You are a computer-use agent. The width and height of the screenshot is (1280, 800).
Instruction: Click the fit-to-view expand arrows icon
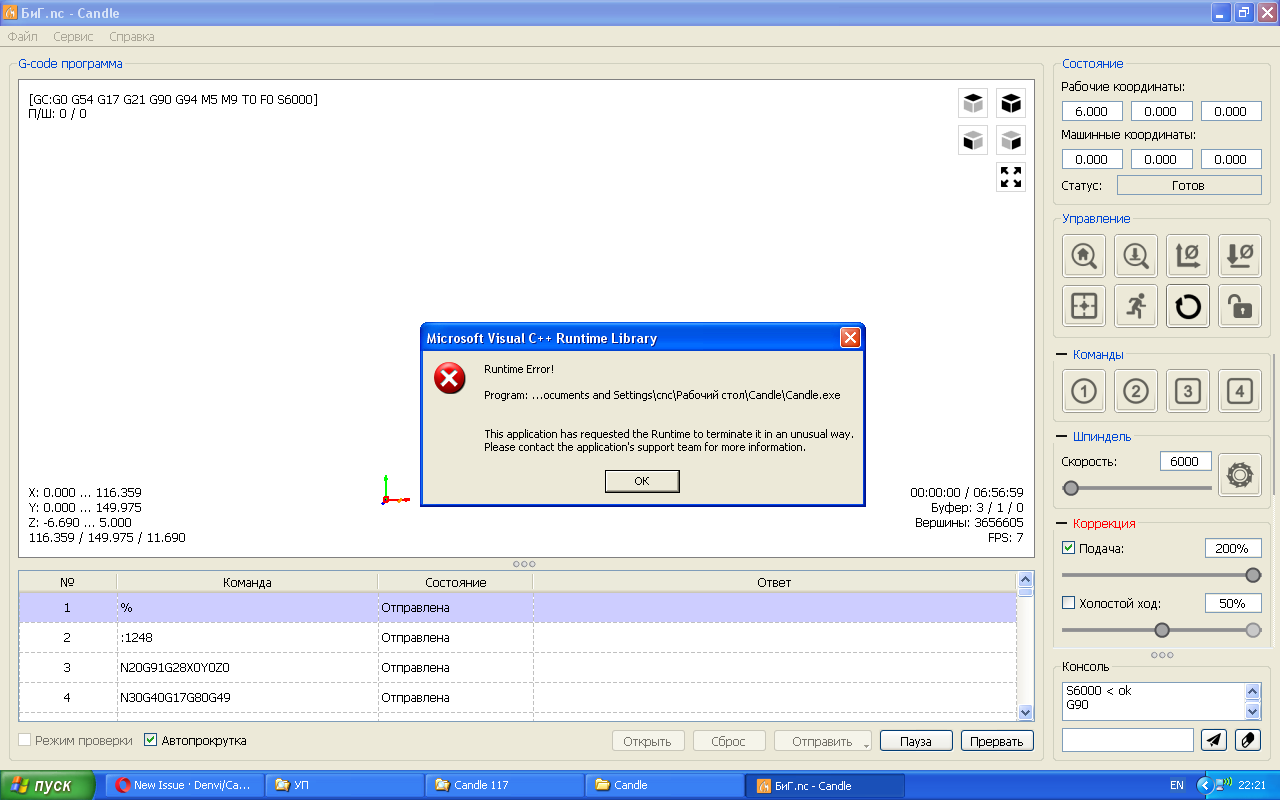tap(1011, 177)
